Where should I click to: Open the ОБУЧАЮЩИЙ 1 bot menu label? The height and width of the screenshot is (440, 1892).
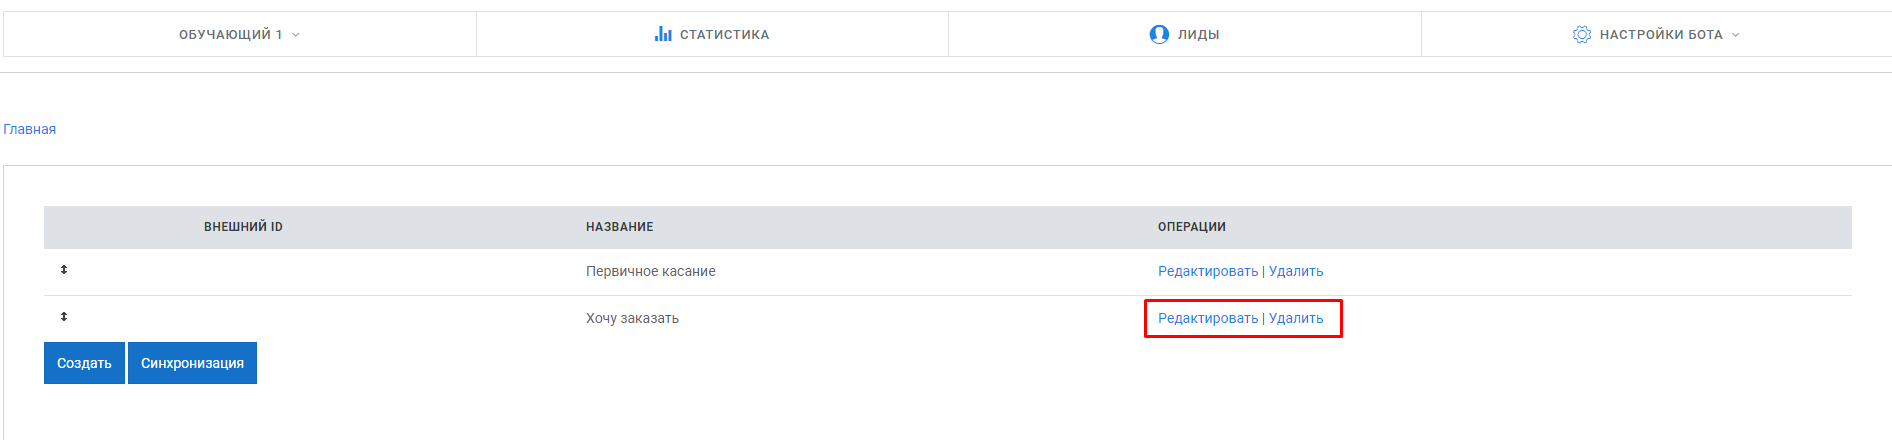[x=230, y=35]
